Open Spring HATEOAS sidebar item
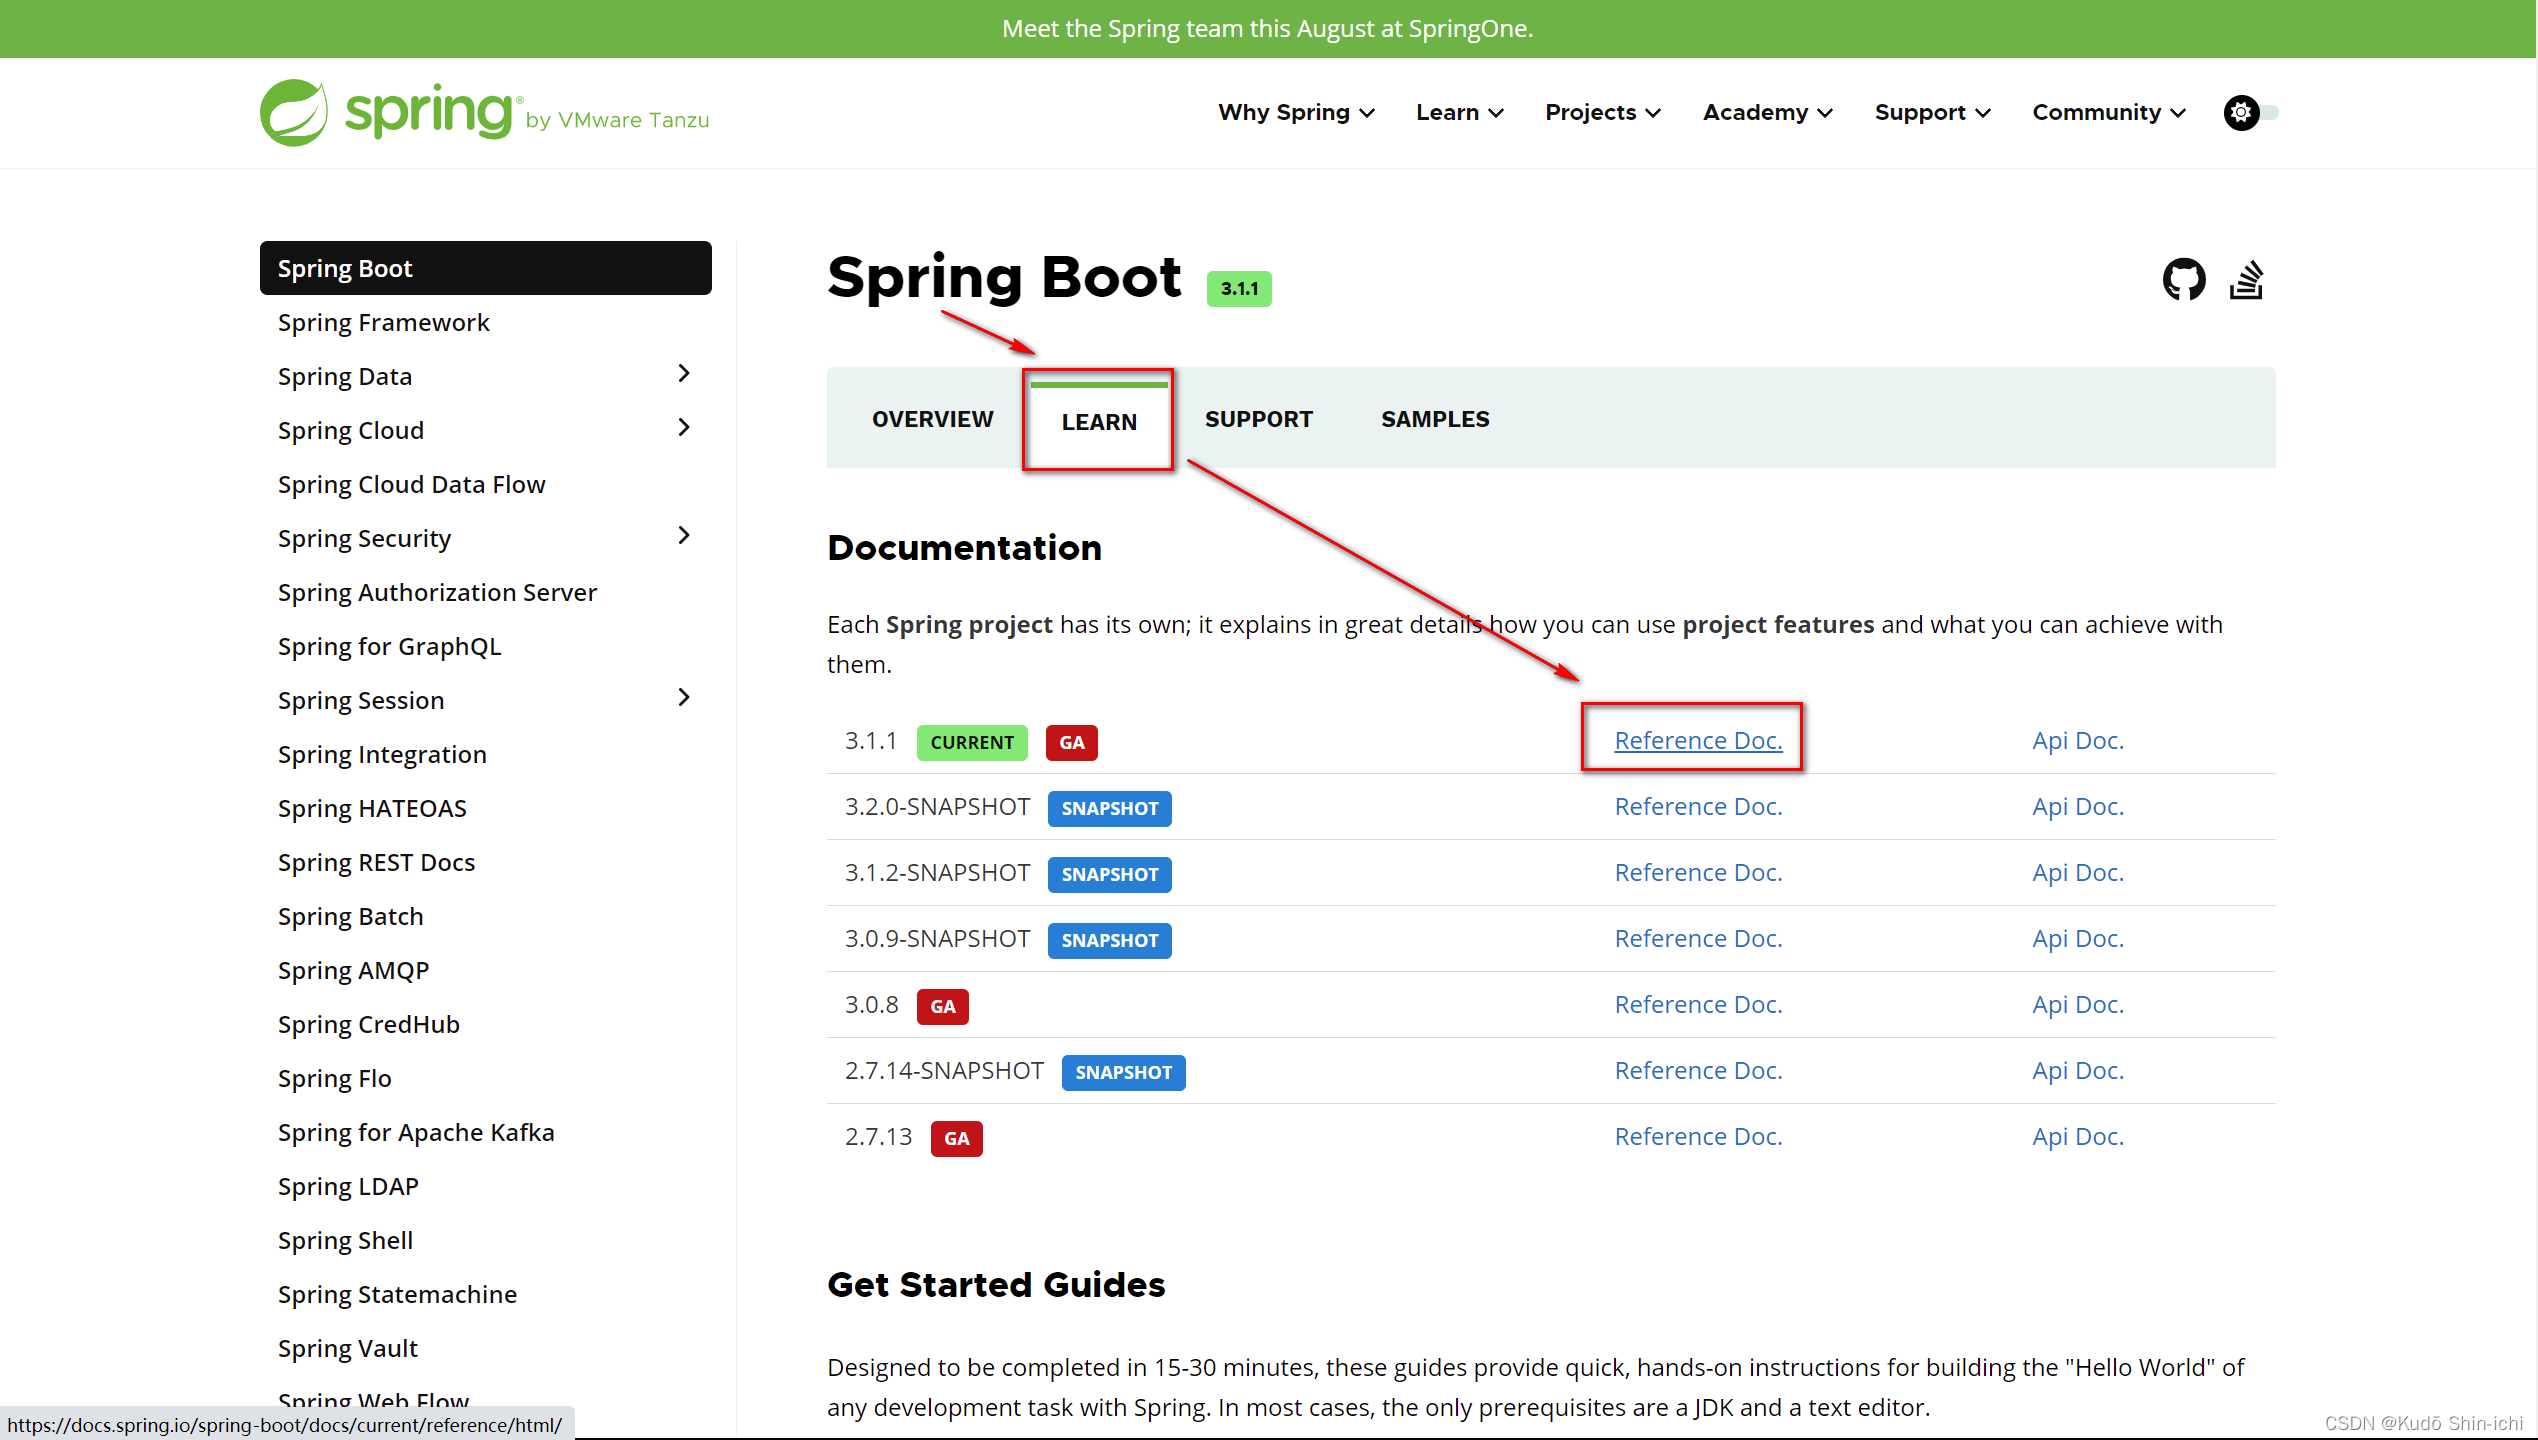Screen dimensions: 2538x1440 pos(372,808)
